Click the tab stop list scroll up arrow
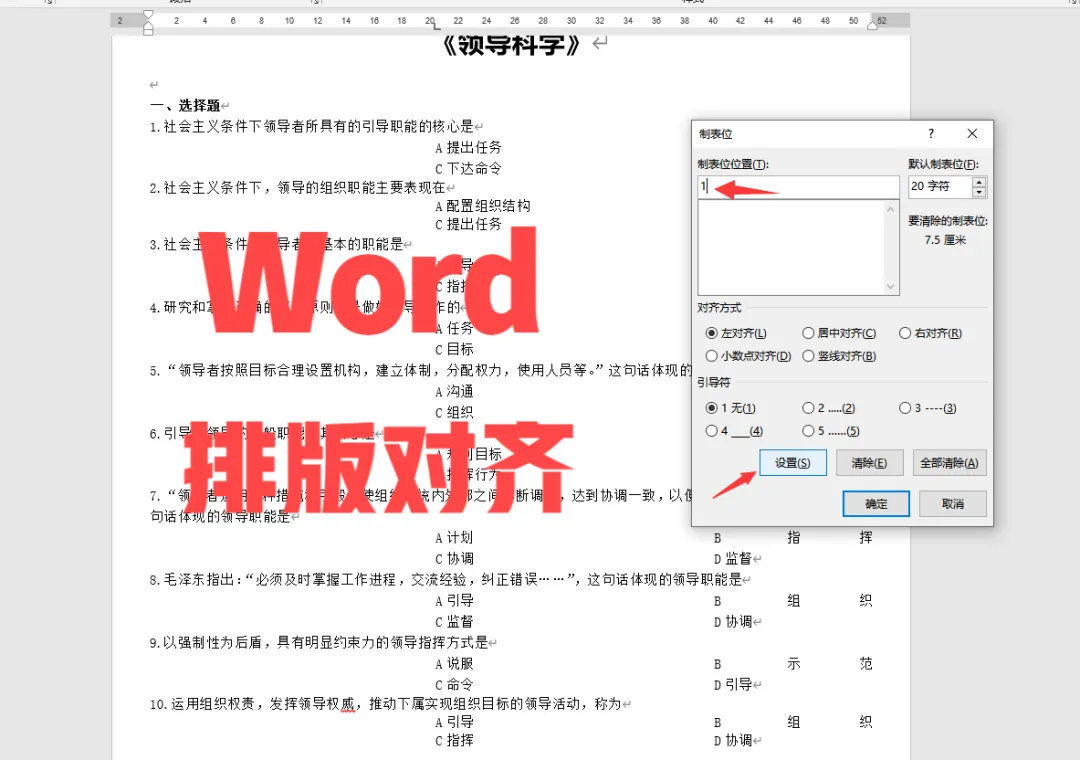Image resolution: width=1080 pixels, height=760 pixels. click(x=891, y=209)
